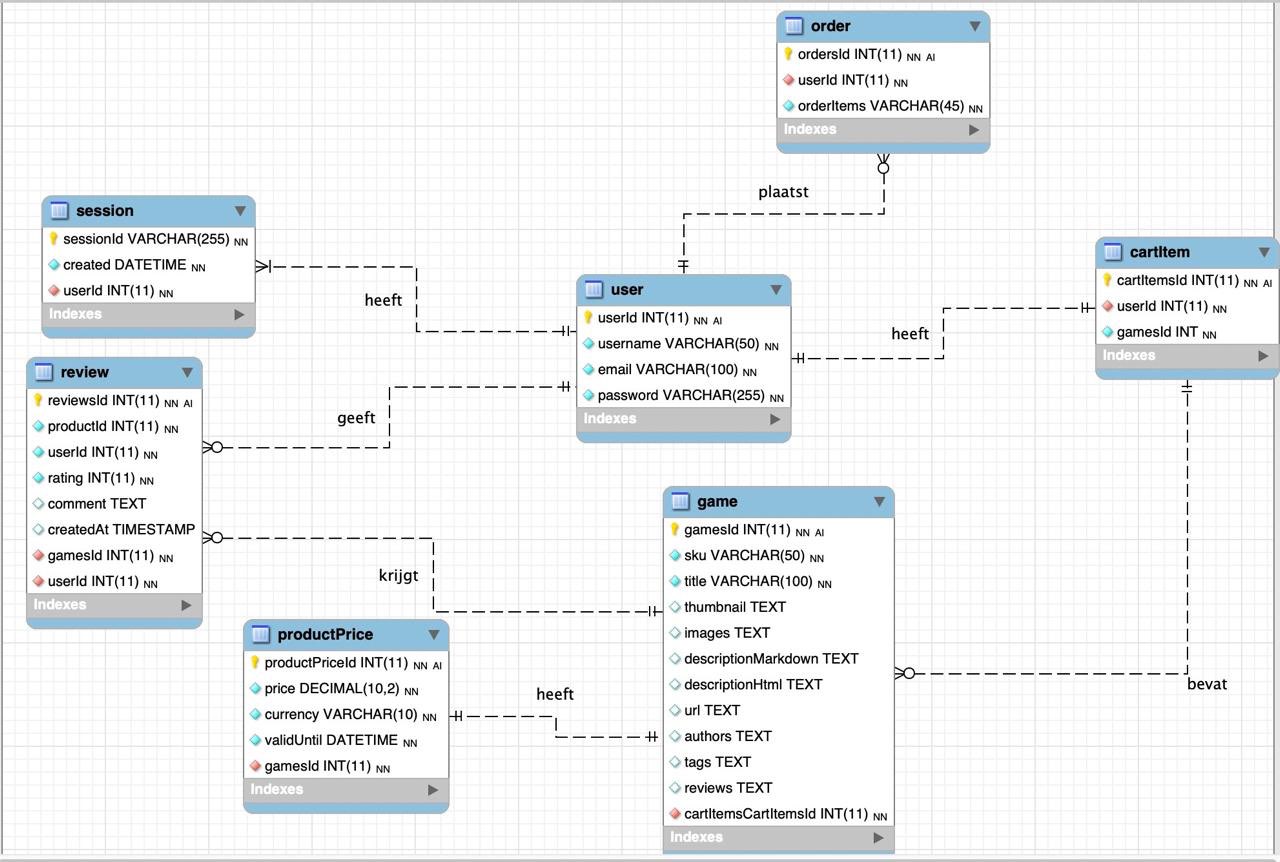This screenshot has height=862, width=1280.
Task: Click the red diamond beside cartItemsCartItemsId
Action: click(x=675, y=814)
